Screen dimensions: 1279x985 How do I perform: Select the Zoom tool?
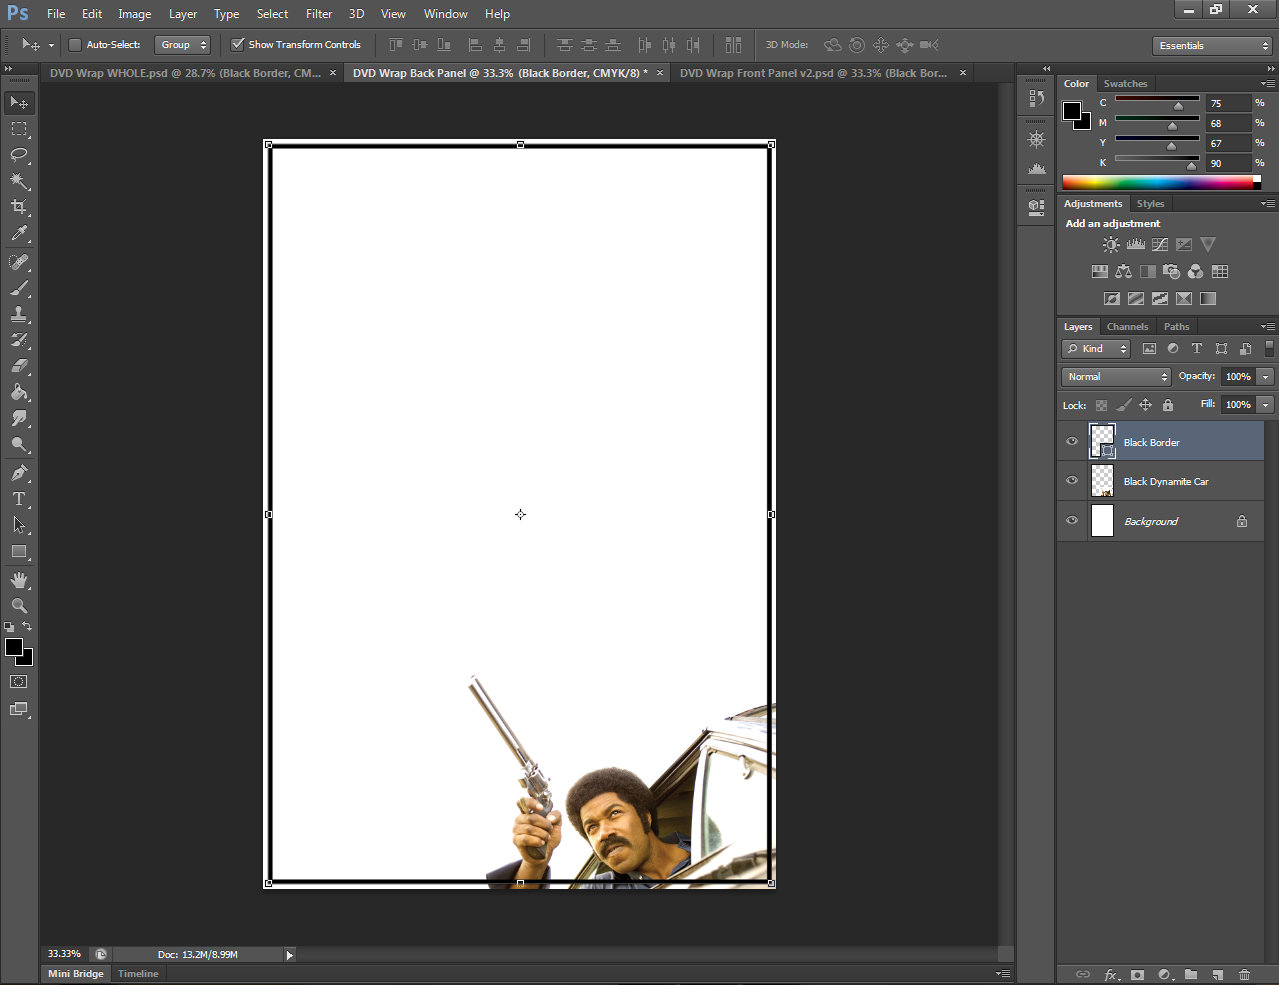19,606
